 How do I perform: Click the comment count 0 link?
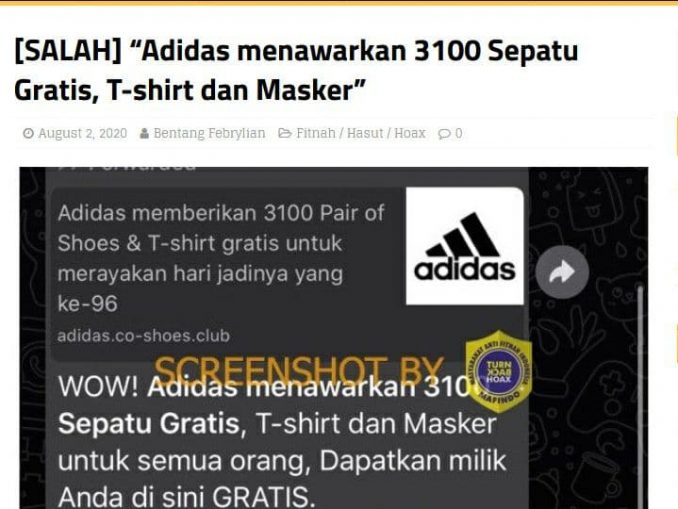point(458,134)
